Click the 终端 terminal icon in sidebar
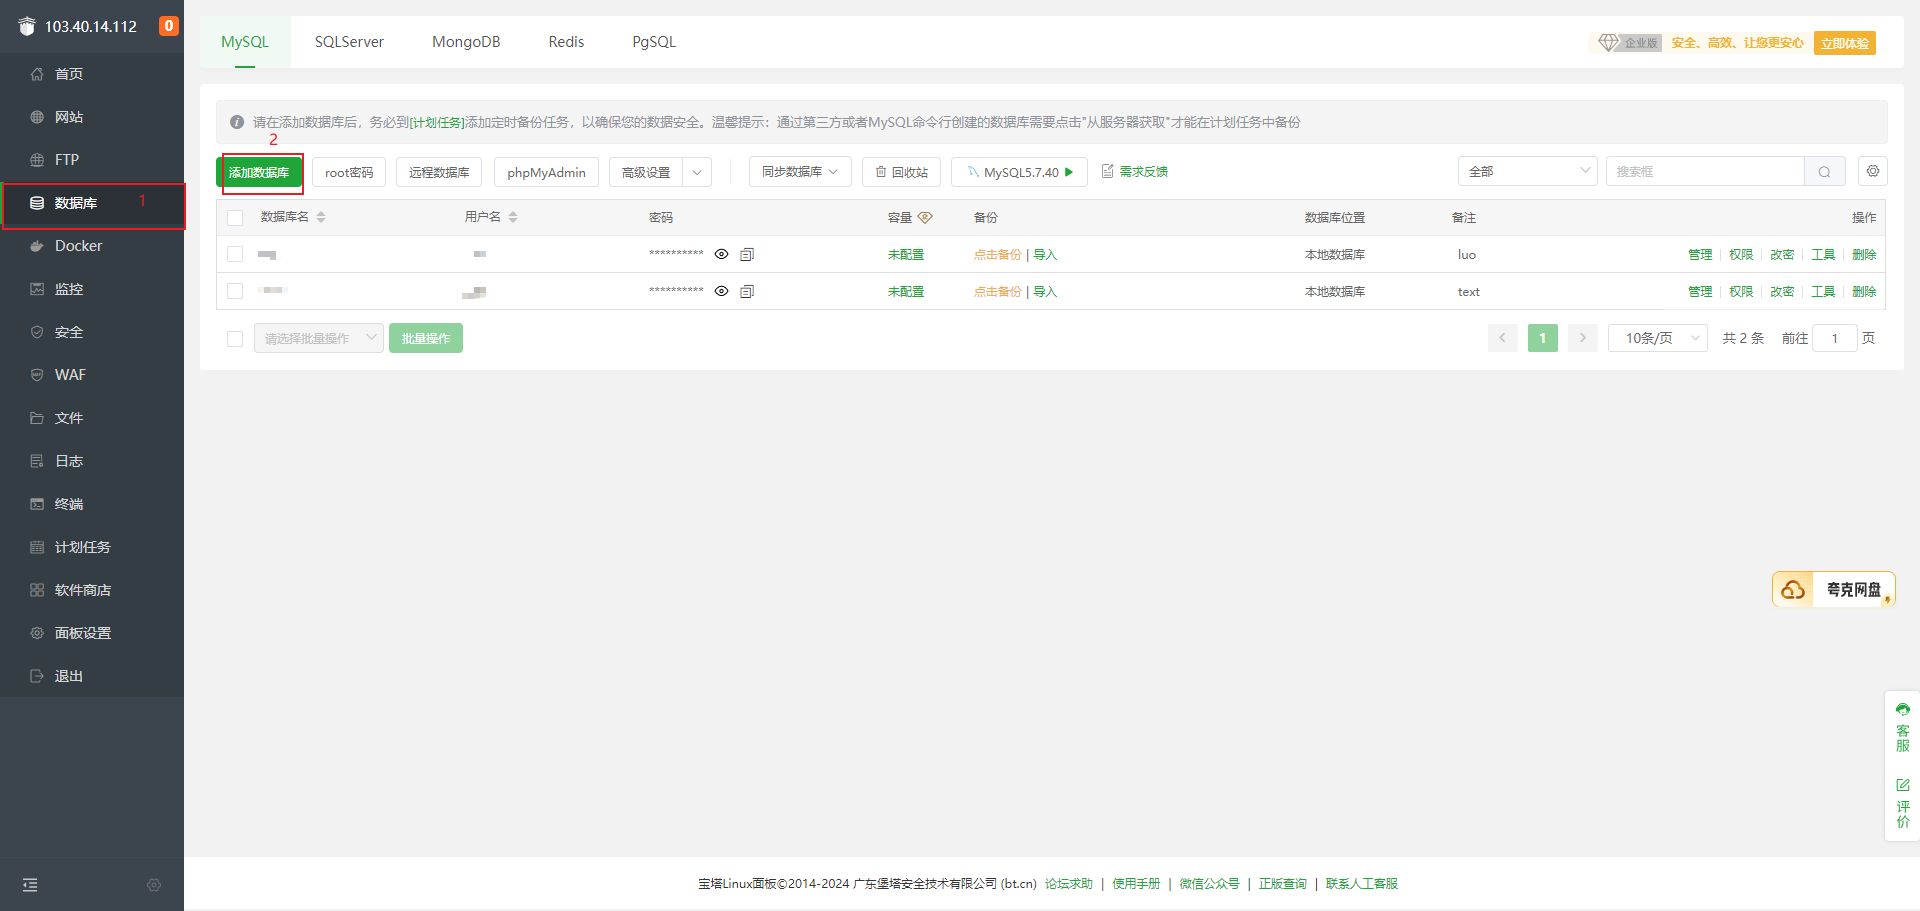 [x=37, y=504]
